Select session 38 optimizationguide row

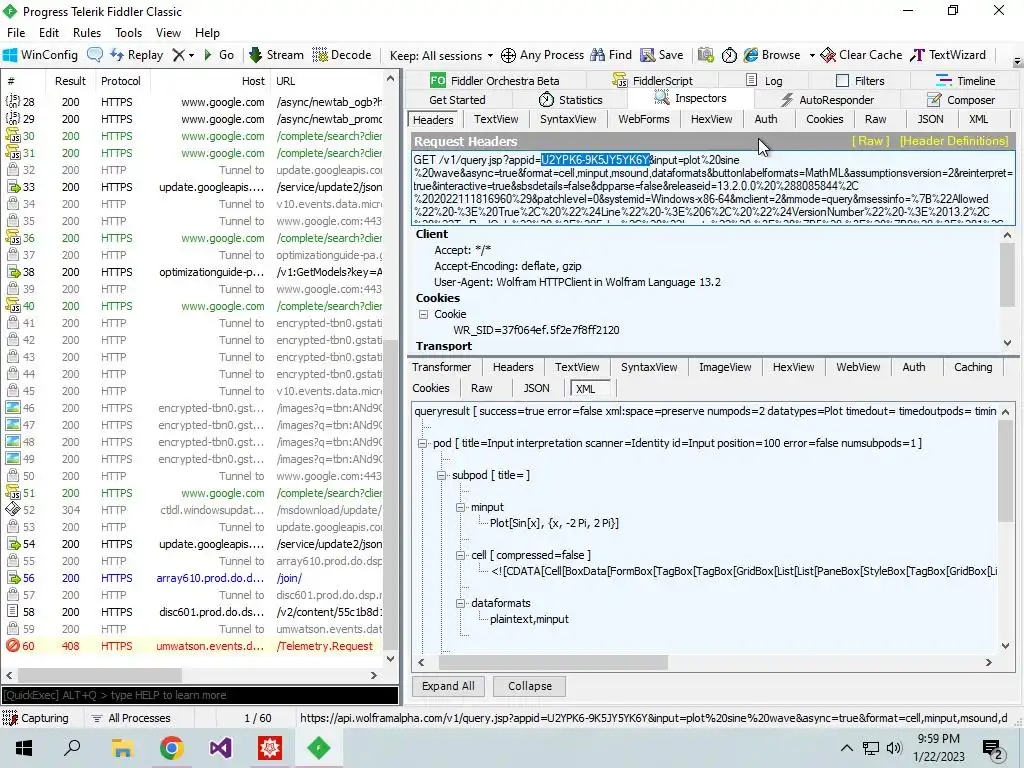[x=193, y=272]
